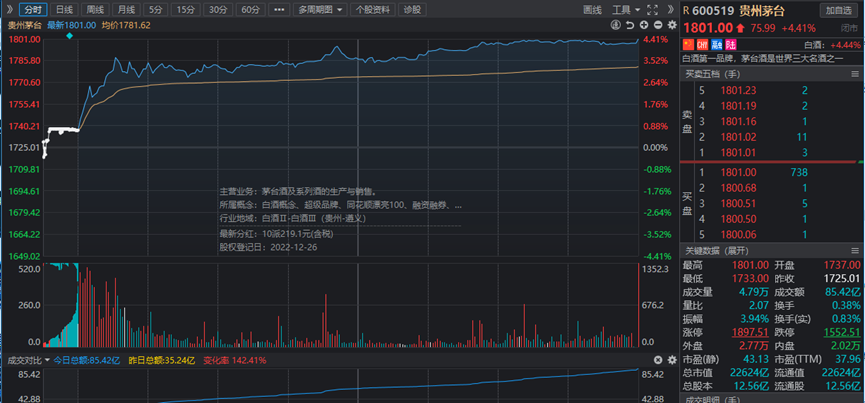Image resolution: width=865 pixels, height=403 pixels.
Task: Switch to the 周线 weekly chart tab
Action: [95, 9]
